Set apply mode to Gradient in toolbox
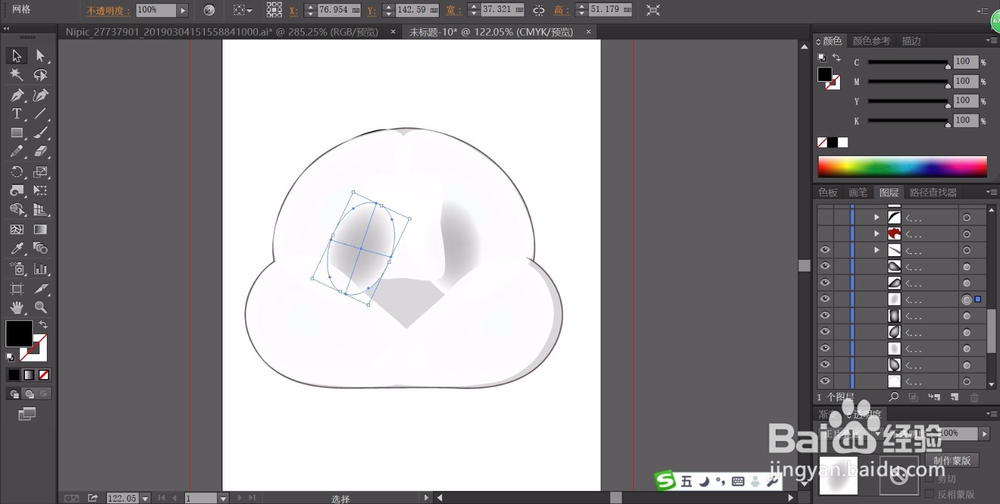 click(x=29, y=375)
